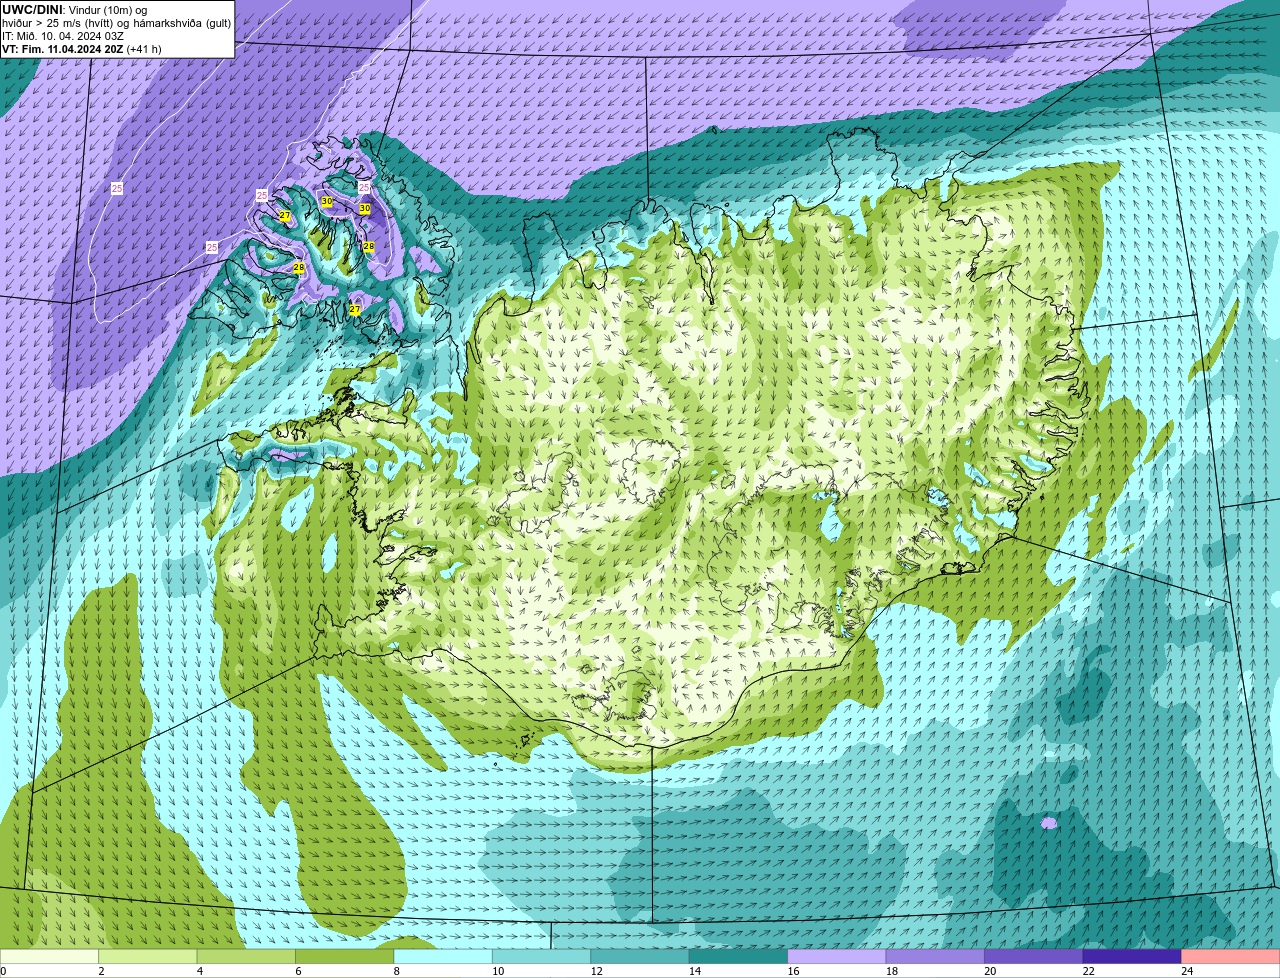Click the "10" tick label on the colour scale
The image size is (1280, 978).
(x=498, y=971)
